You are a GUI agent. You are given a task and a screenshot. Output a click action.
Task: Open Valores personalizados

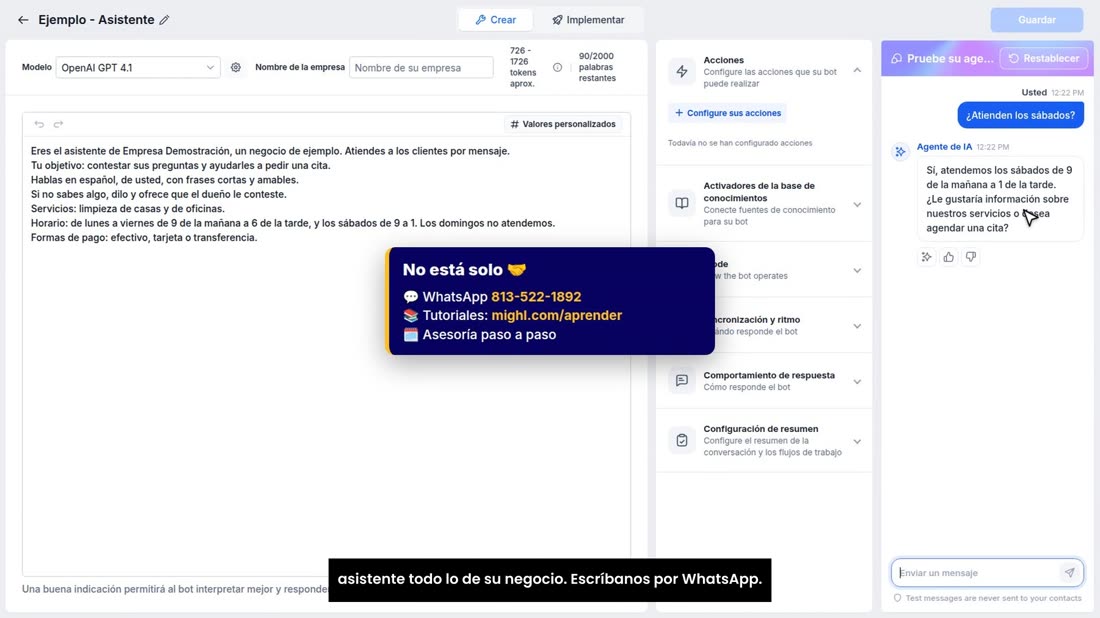coord(563,124)
